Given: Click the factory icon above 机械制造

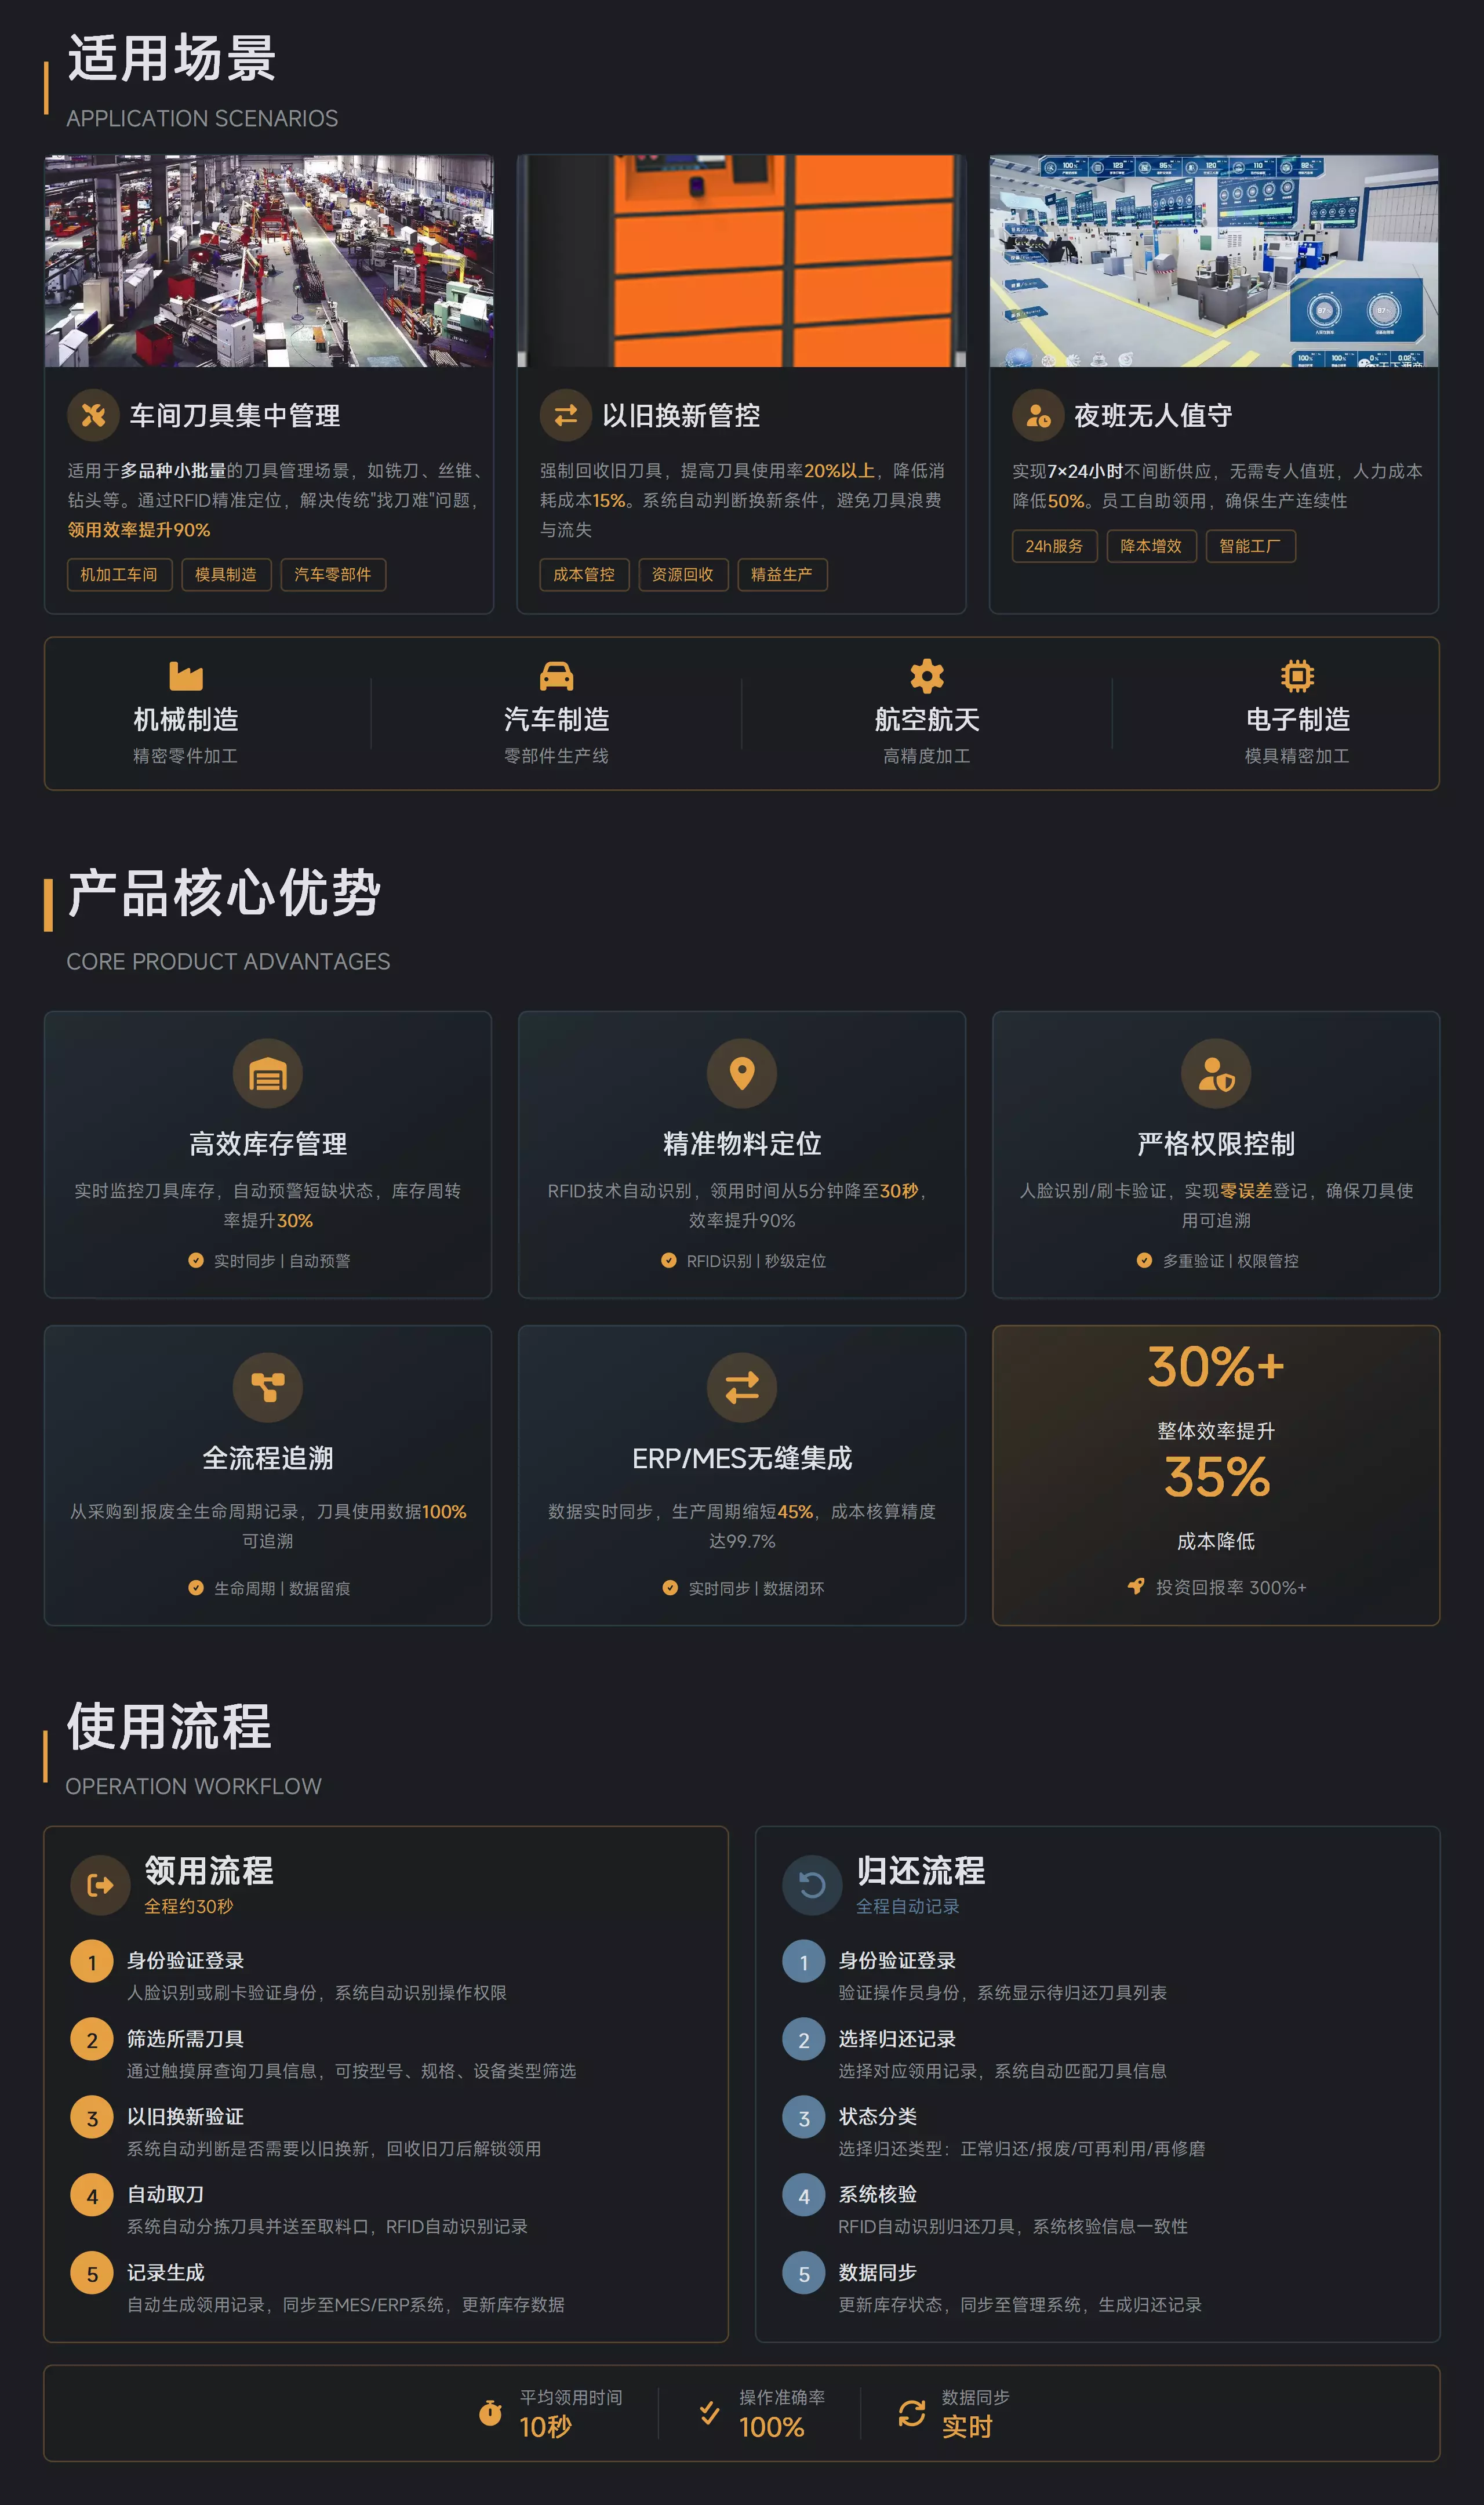Looking at the screenshot, I should point(186,676).
